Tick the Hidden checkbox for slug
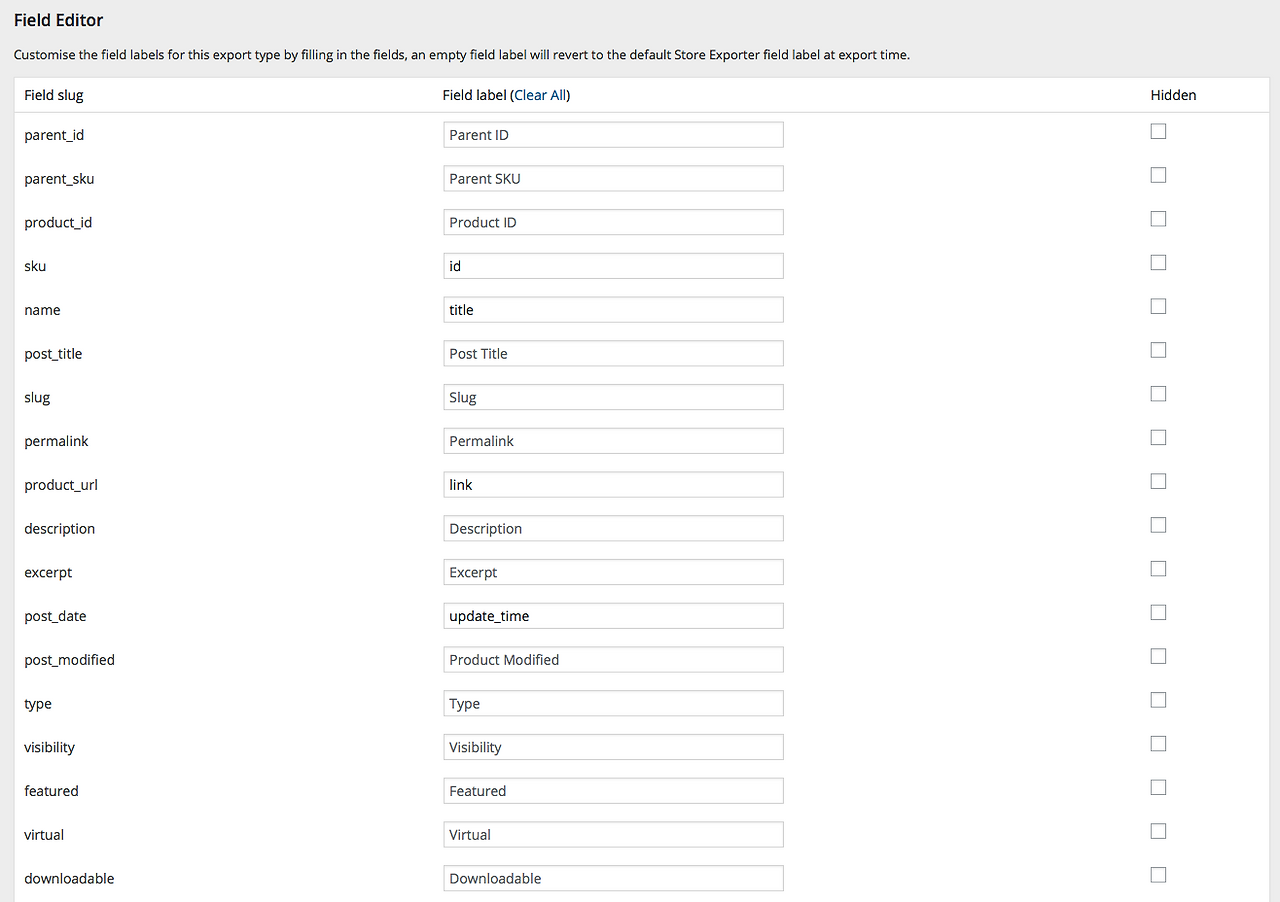The height and width of the screenshot is (902, 1280). point(1158,394)
